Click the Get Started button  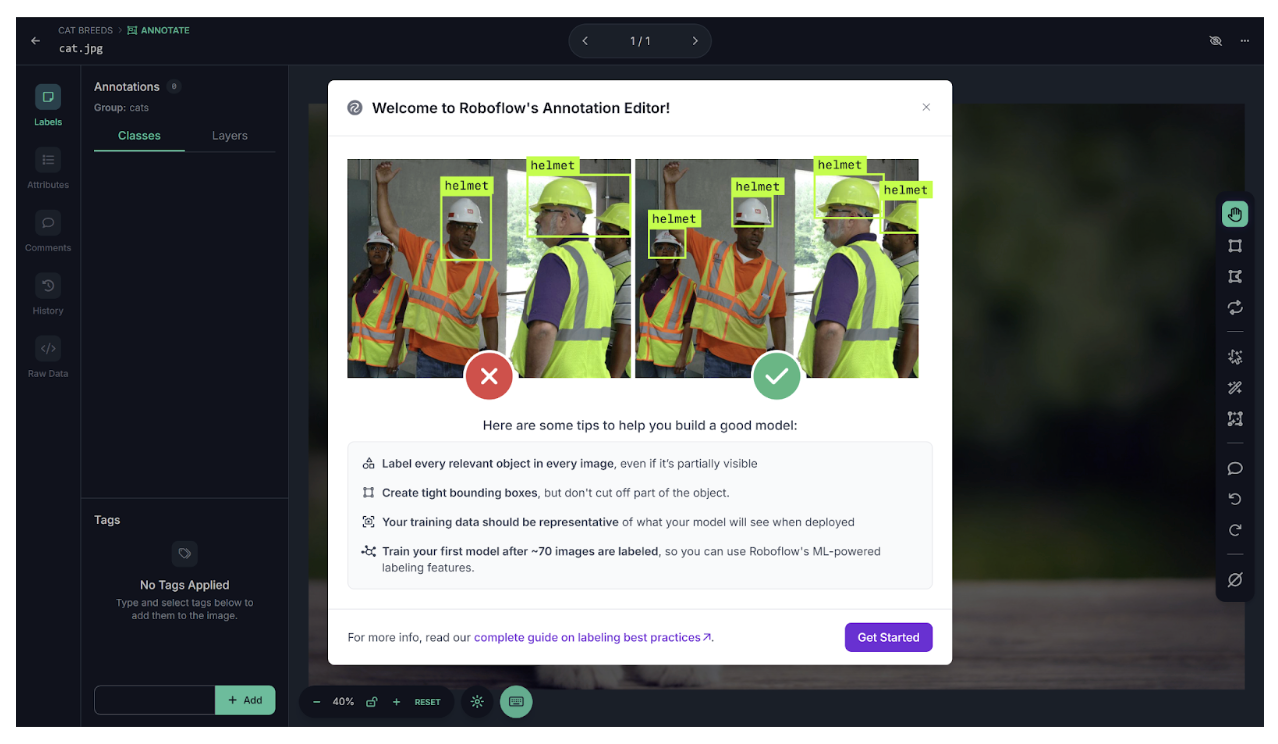coord(888,637)
